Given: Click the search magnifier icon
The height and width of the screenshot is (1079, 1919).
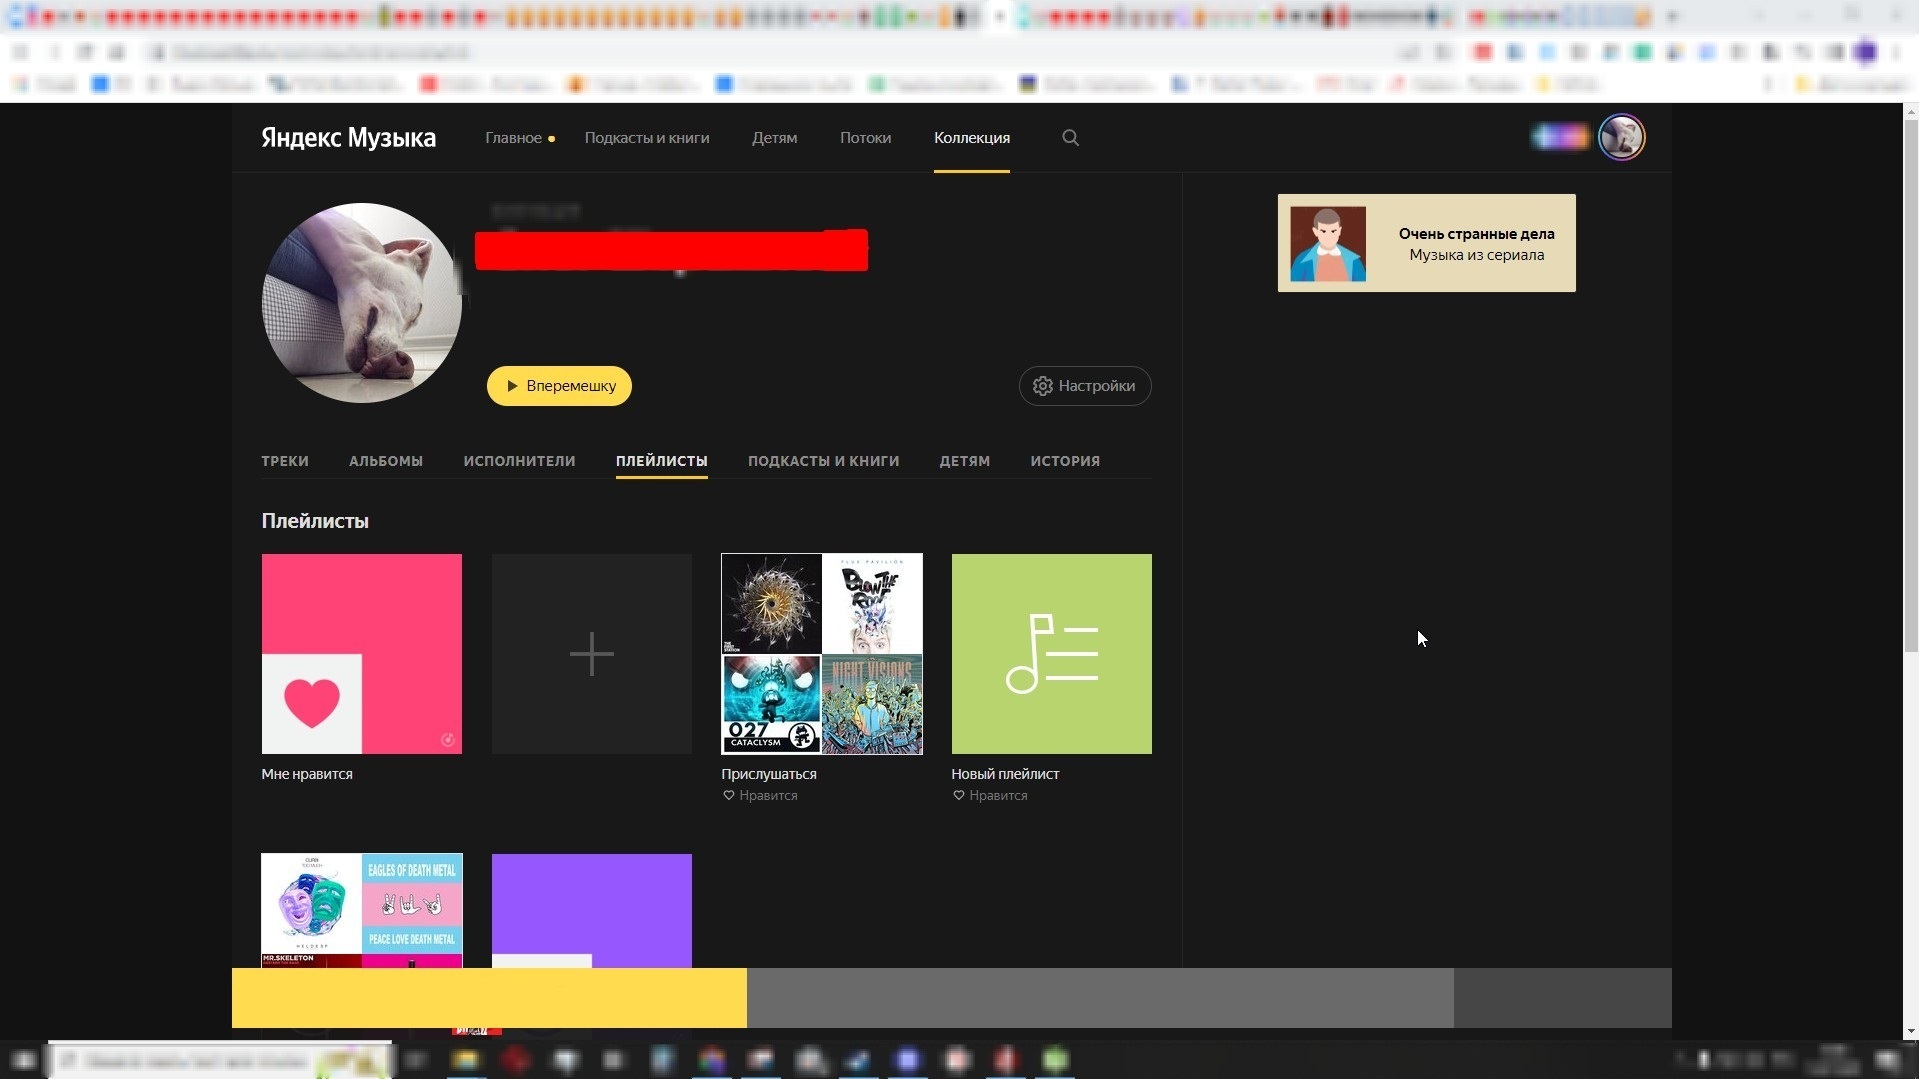Looking at the screenshot, I should click(x=1070, y=138).
